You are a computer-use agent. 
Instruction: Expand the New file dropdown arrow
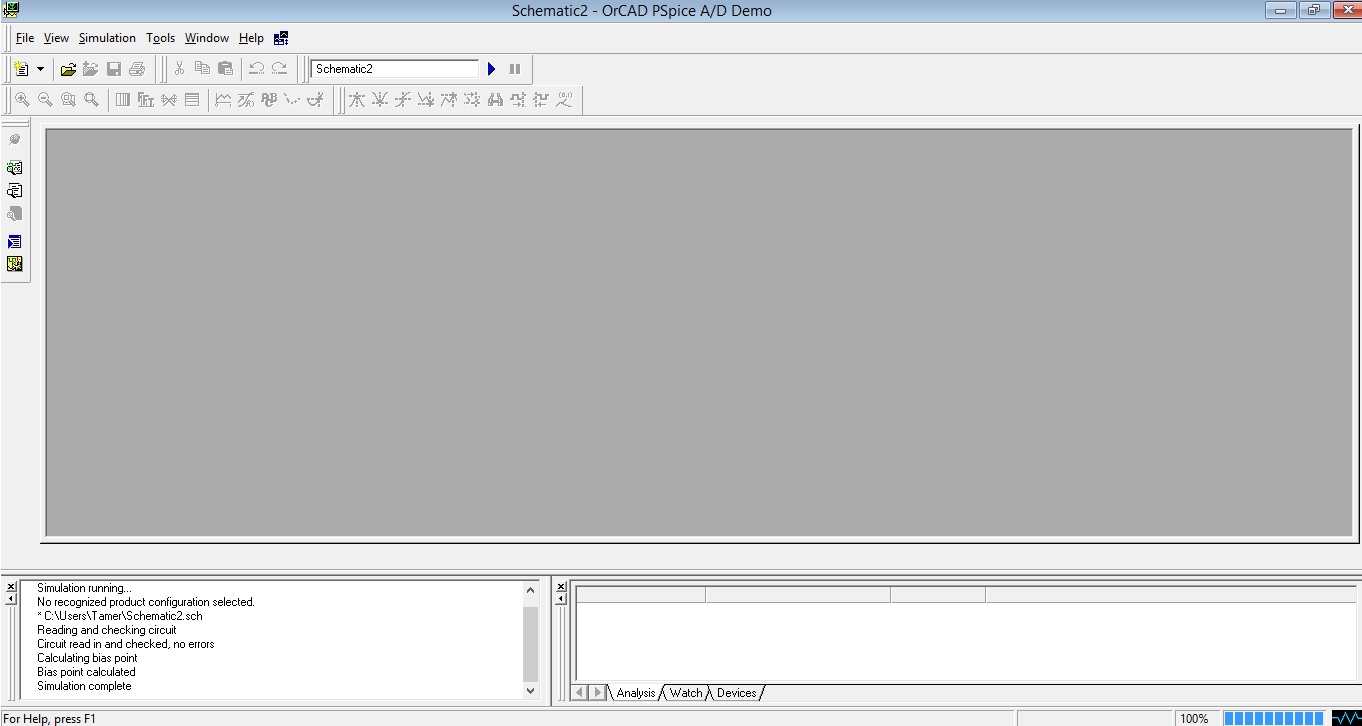click(40, 69)
